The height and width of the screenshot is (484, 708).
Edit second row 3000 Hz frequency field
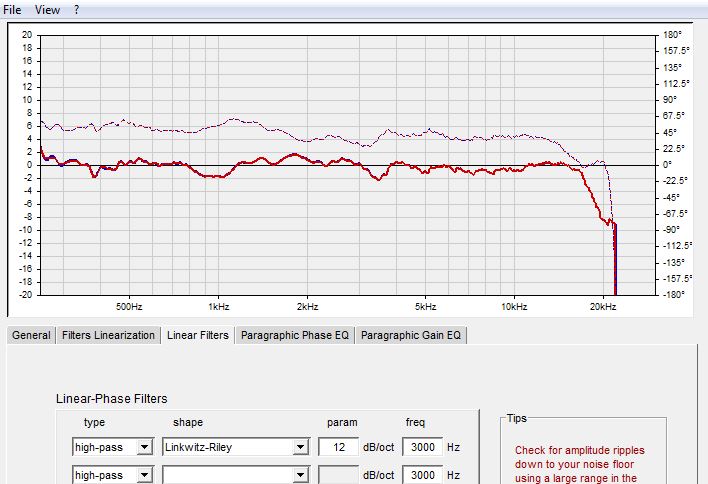[423, 475]
